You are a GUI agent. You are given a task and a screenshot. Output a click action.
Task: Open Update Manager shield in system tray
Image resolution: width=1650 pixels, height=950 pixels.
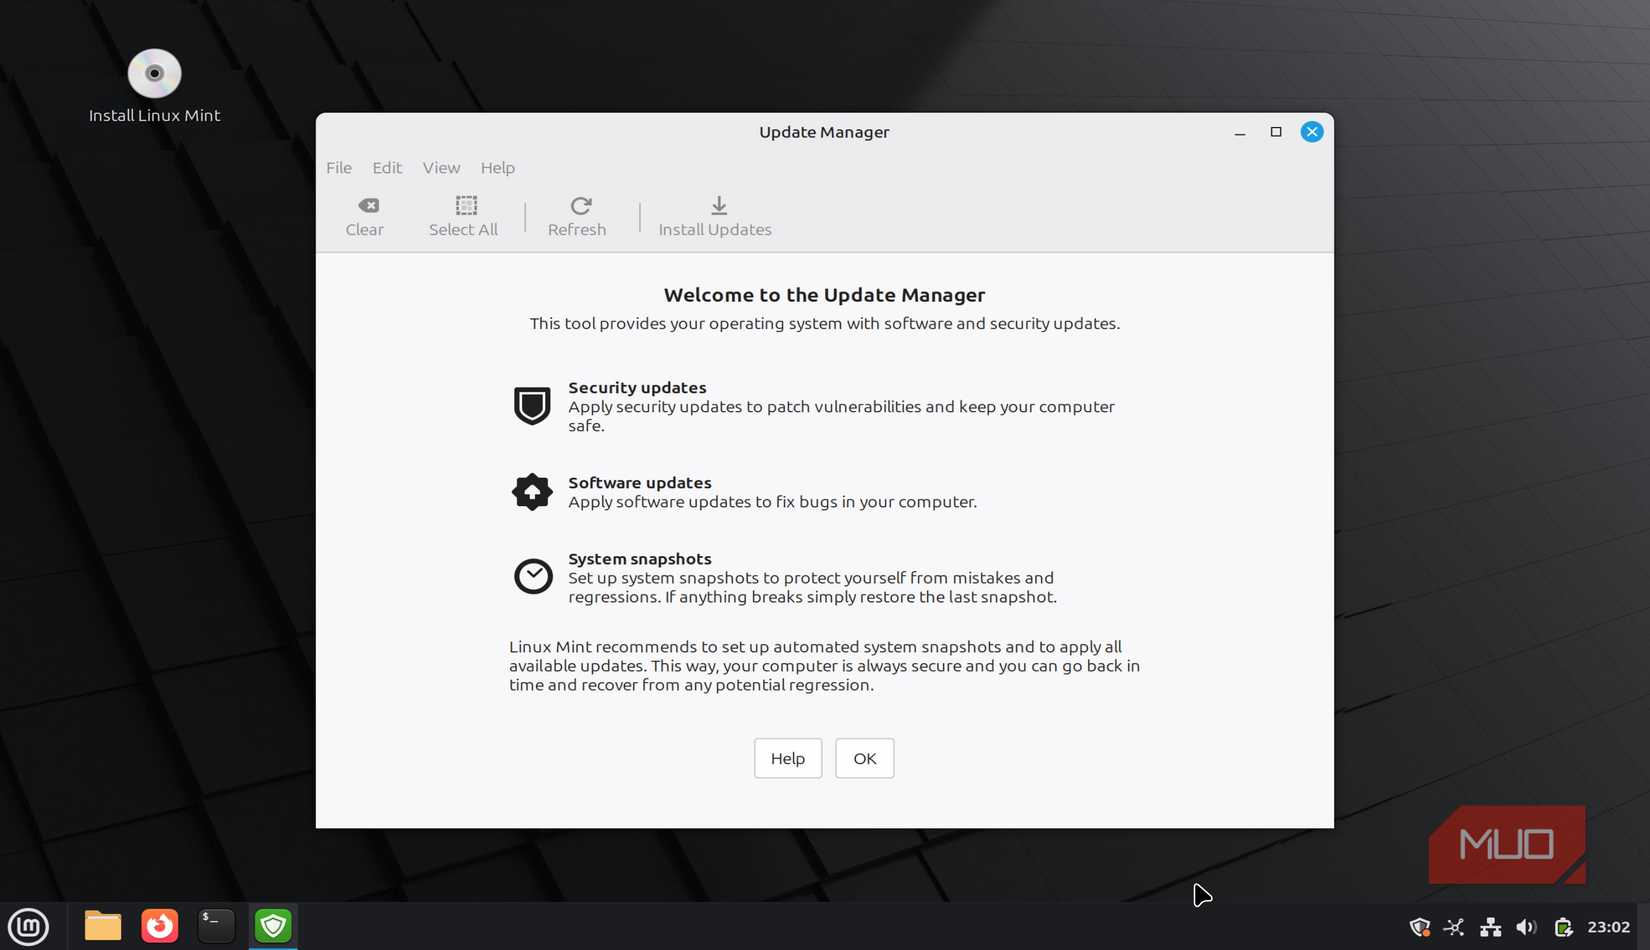click(1419, 926)
